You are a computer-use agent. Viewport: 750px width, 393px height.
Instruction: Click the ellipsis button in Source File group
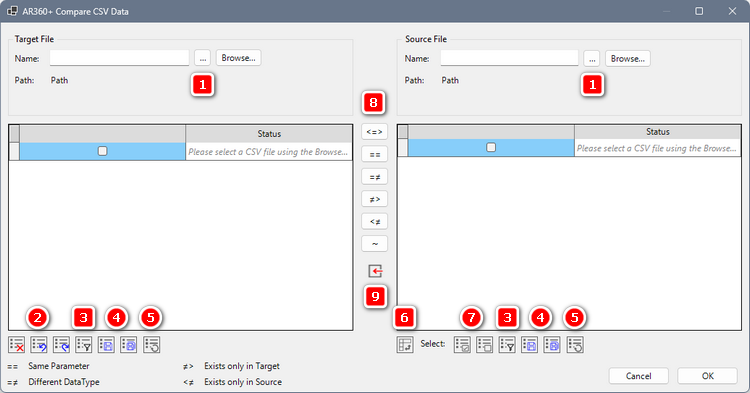592,59
